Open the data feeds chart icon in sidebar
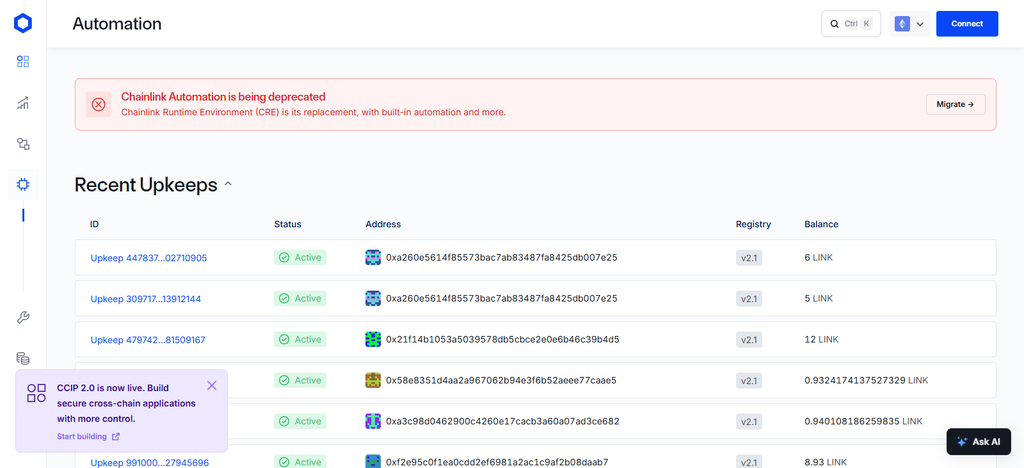 (x=23, y=102)
